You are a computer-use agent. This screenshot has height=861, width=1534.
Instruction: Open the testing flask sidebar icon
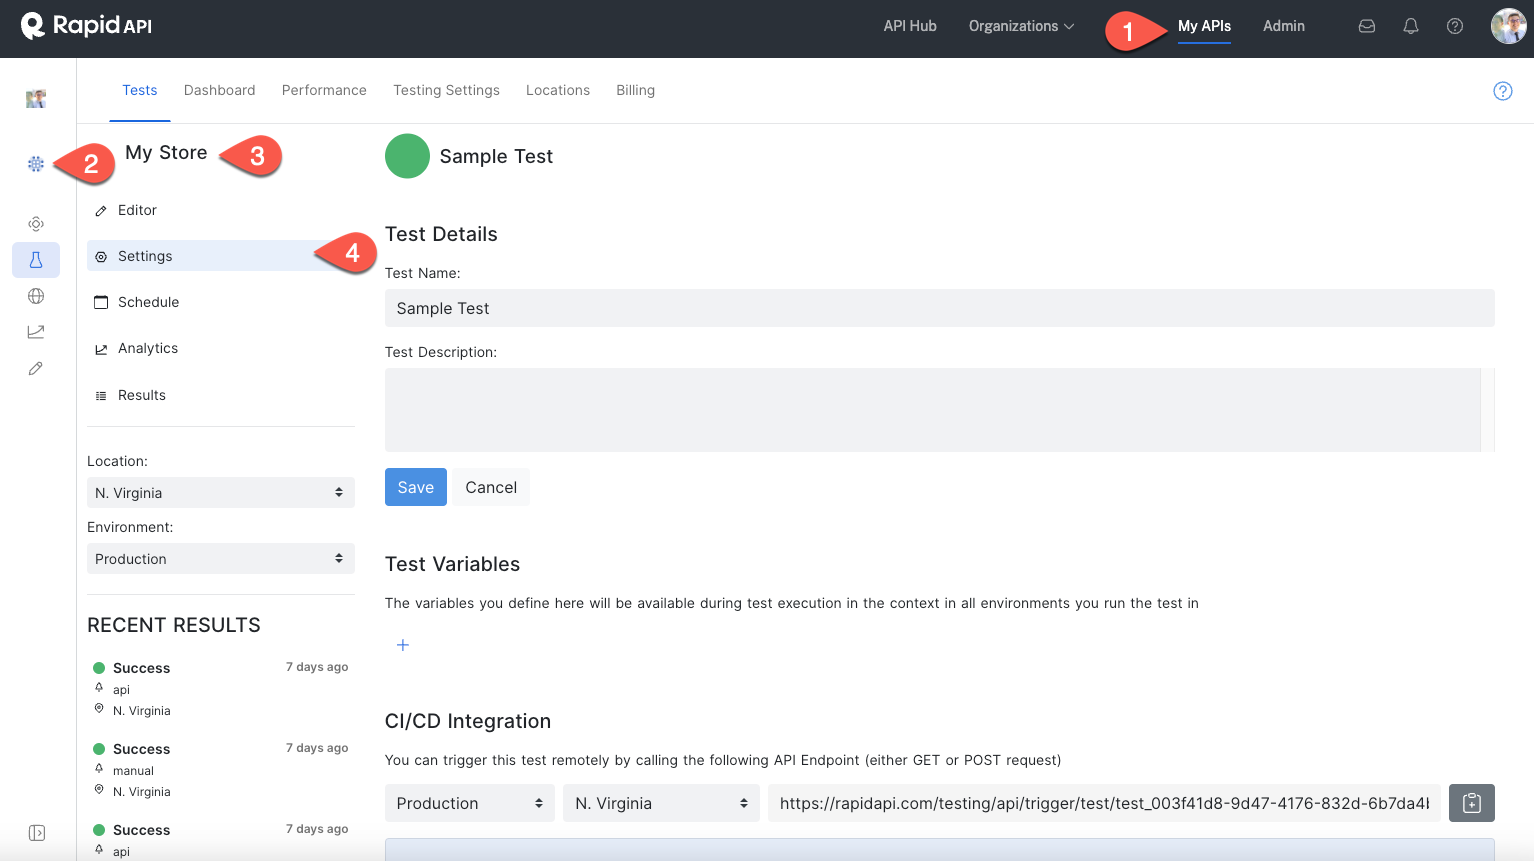coord(36,260)
